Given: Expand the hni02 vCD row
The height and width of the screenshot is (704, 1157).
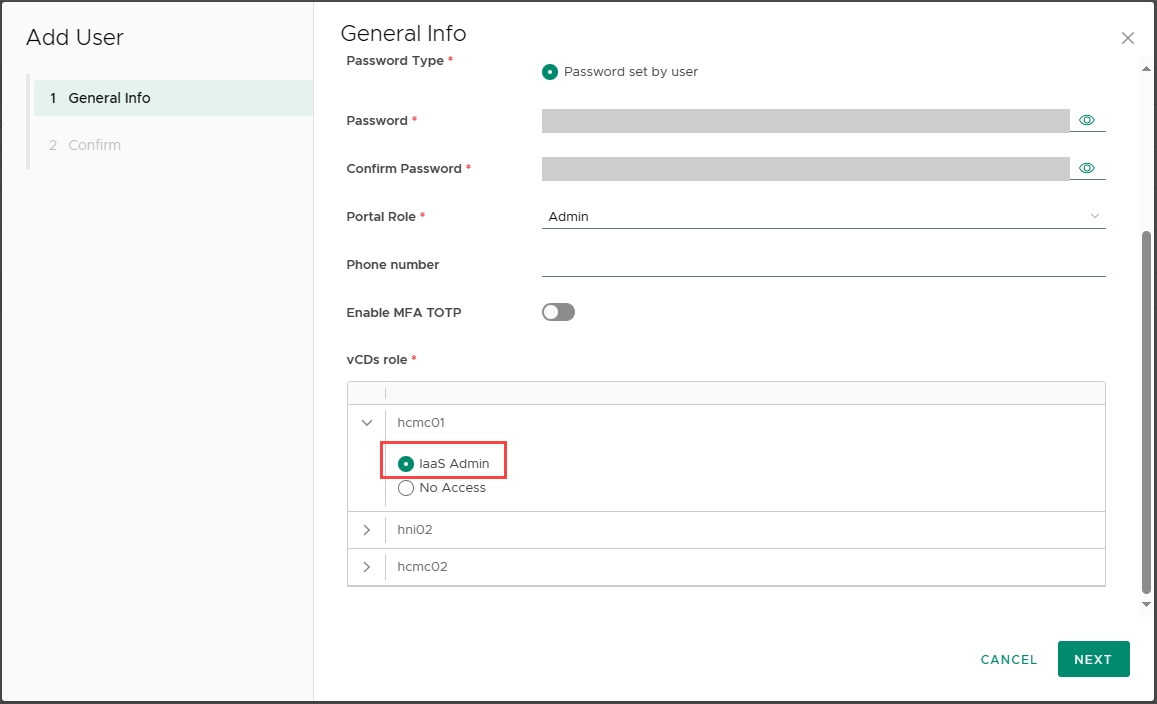Looking at the screenshot, I should [367, 530].
